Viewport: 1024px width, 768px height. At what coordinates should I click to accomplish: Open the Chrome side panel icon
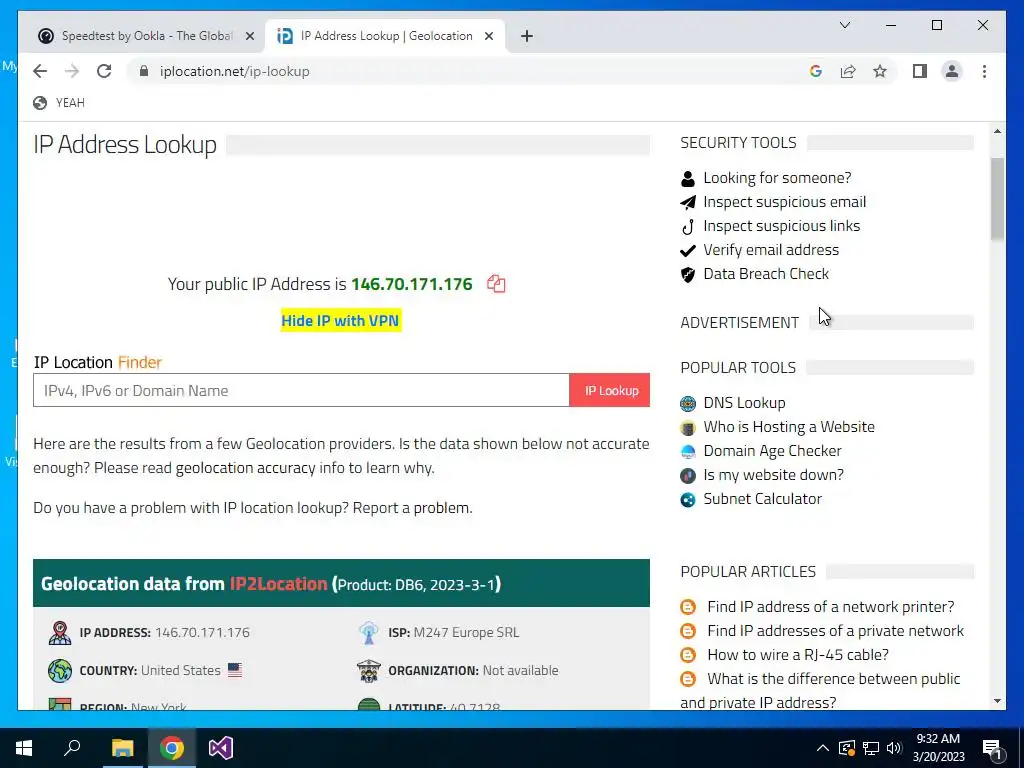point(920,71)
